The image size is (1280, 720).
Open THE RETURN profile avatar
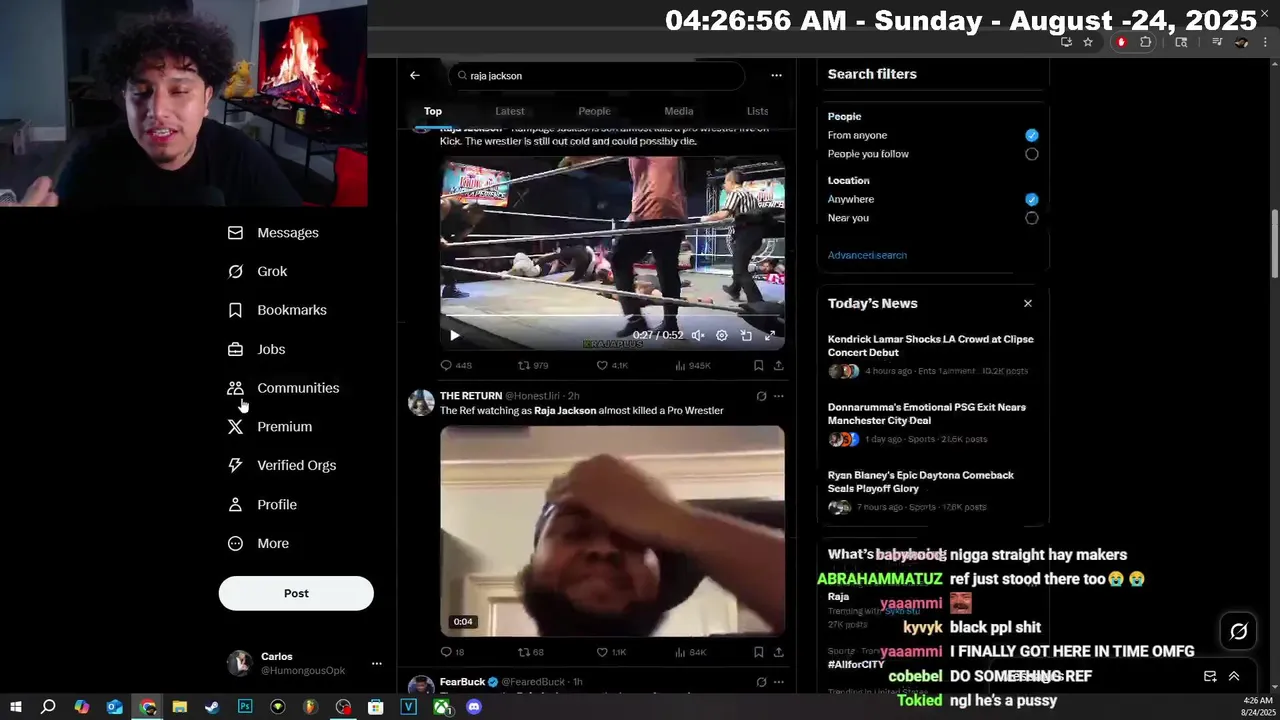click(421, 402)
